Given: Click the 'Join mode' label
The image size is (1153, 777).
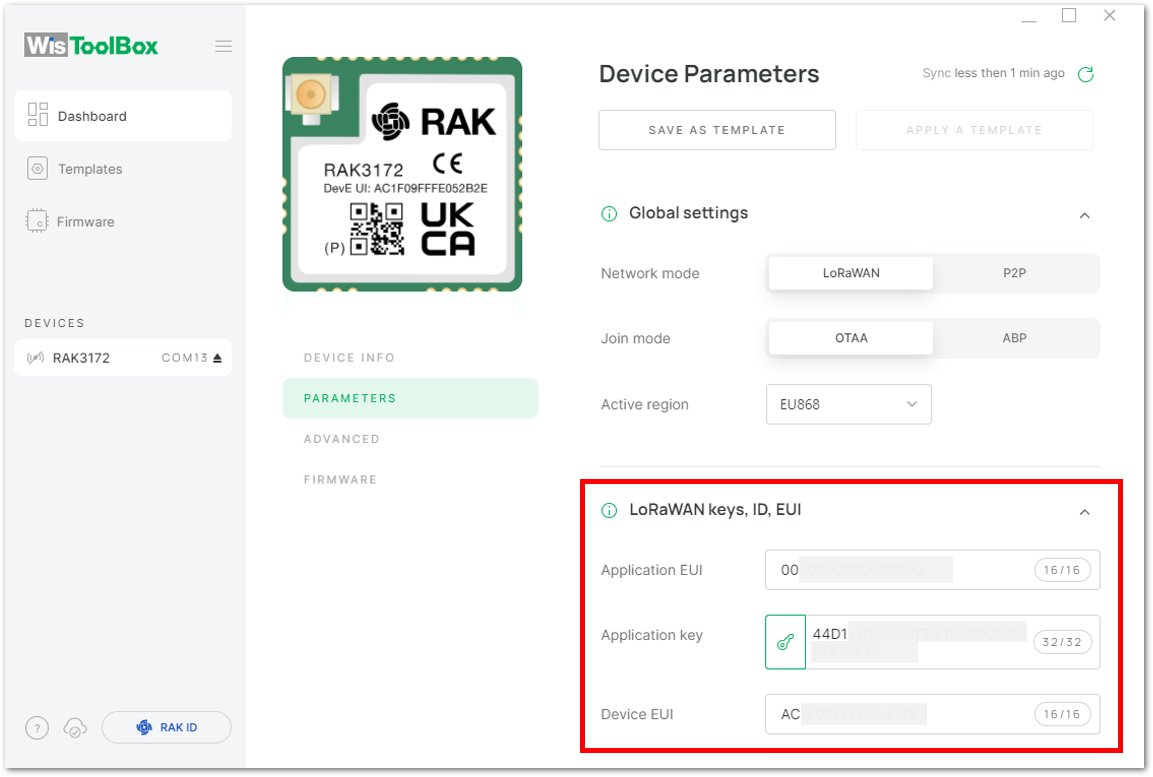Looking at the screenshot, I should pos(635,338).
